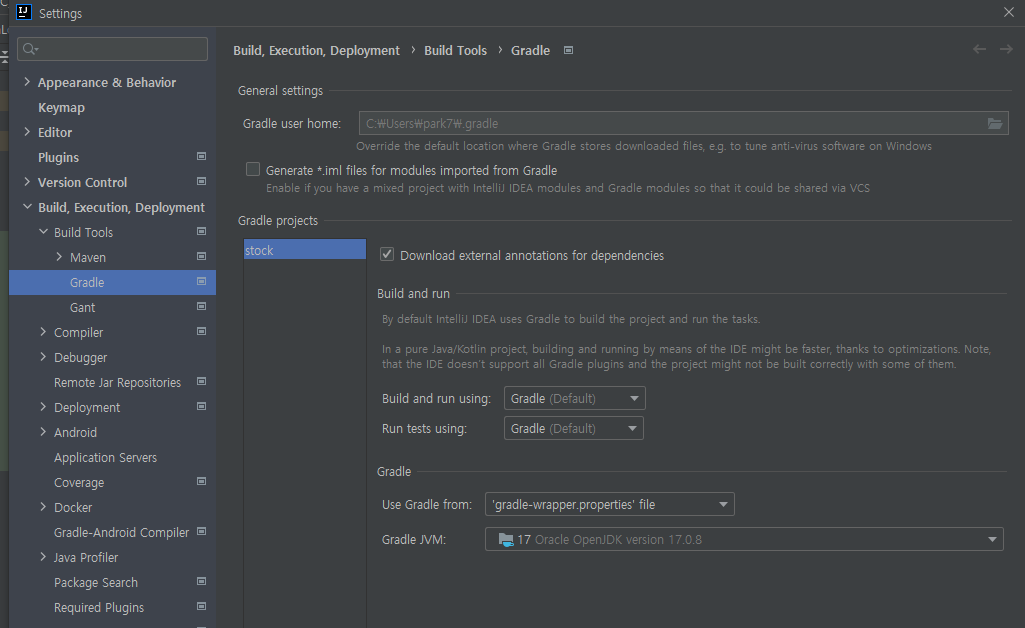Select Gant under Build Tools

(x=82, y=307)
